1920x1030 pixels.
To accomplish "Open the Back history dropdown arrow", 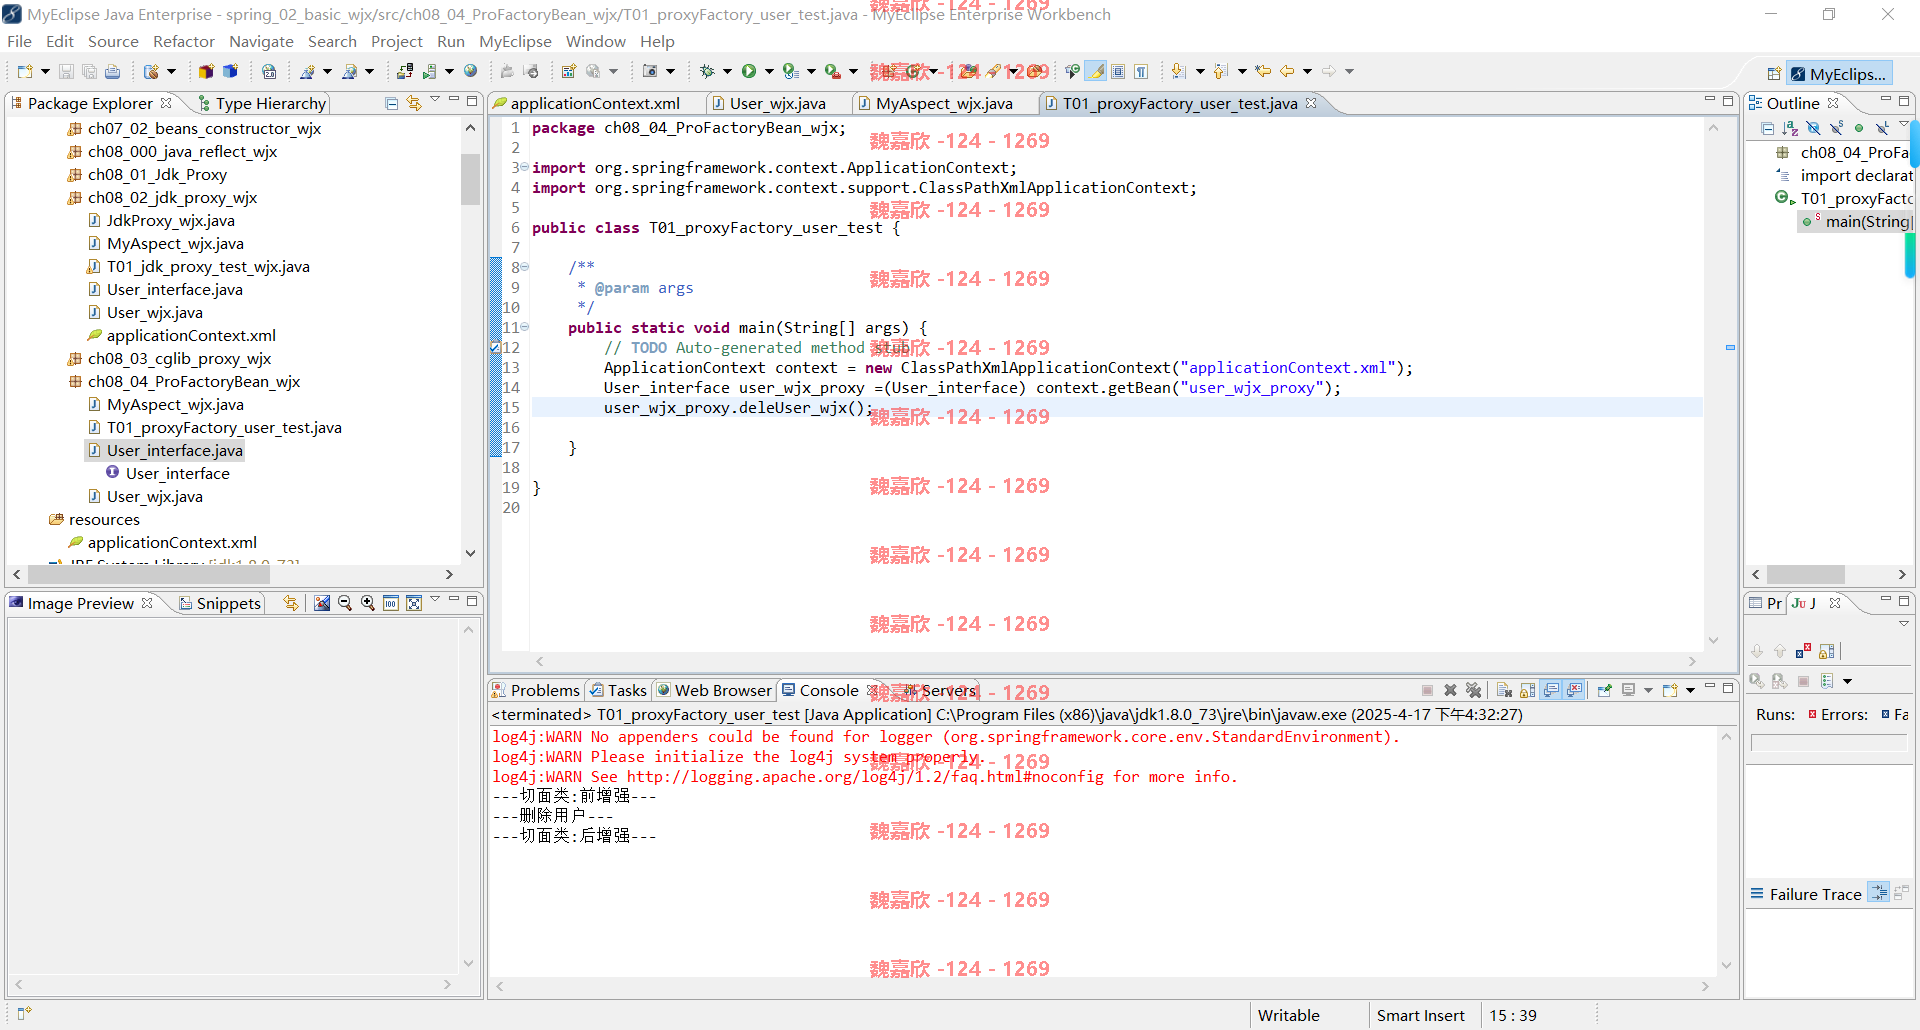I will coord(1307,71).
